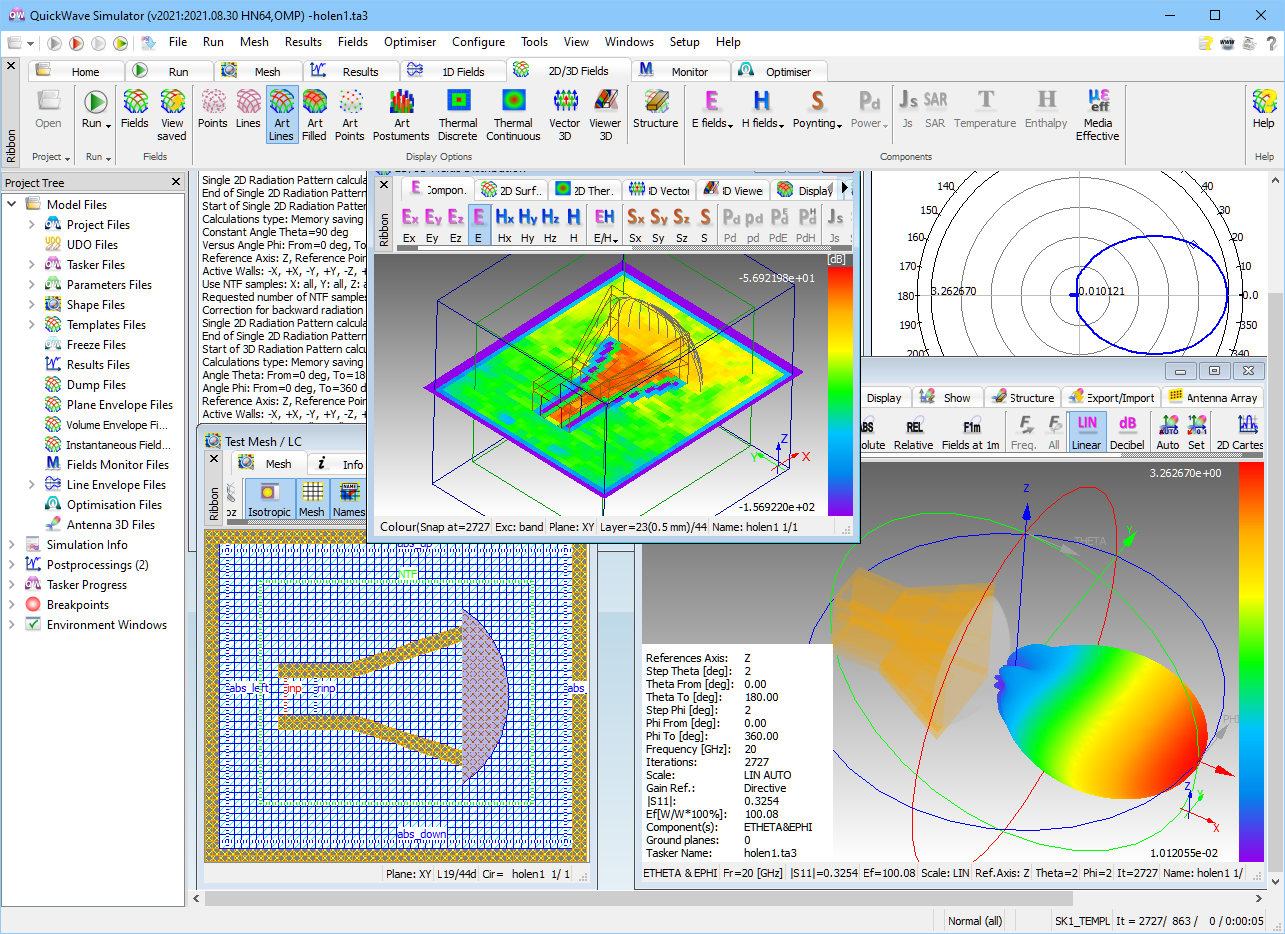Toggle the Decibel scale button
The height and width of the screenshot is (934, 1285).
1127,432
